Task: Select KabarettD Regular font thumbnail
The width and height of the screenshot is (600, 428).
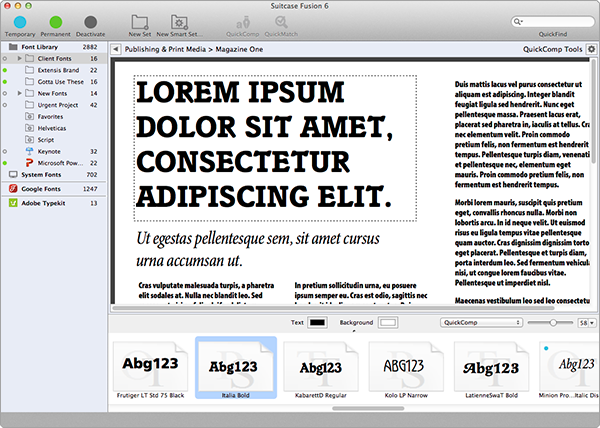Action: click(x=321, y=370)
